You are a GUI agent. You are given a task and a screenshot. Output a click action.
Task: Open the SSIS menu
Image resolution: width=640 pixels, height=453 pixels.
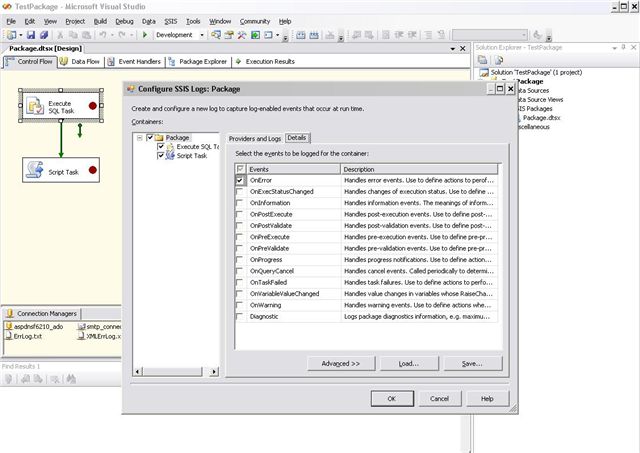click(x=170, y=20)
